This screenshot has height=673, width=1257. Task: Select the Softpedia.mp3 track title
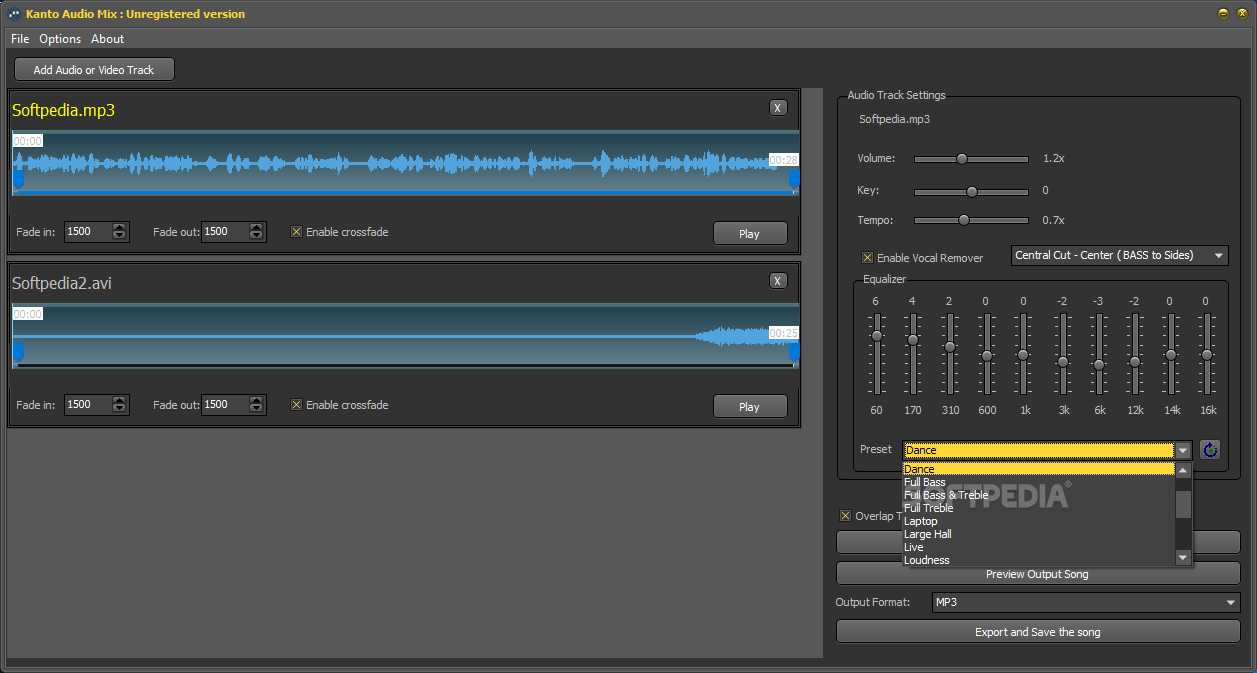click(63, 110)
